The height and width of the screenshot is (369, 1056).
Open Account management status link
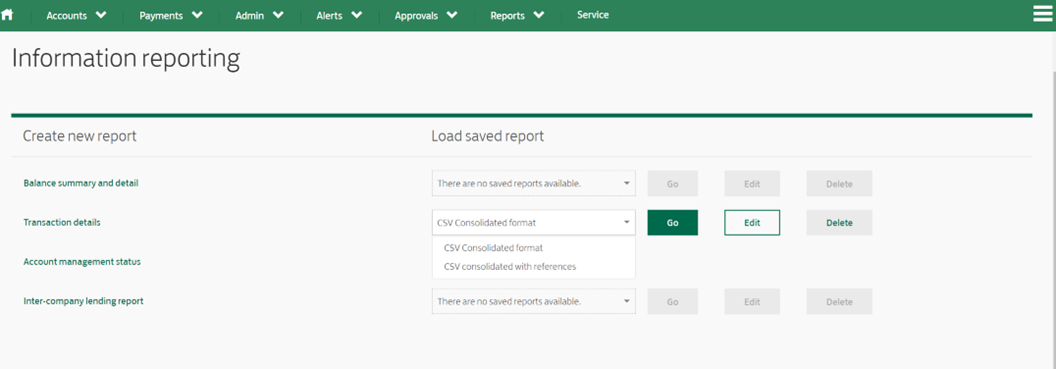(82, 262)
